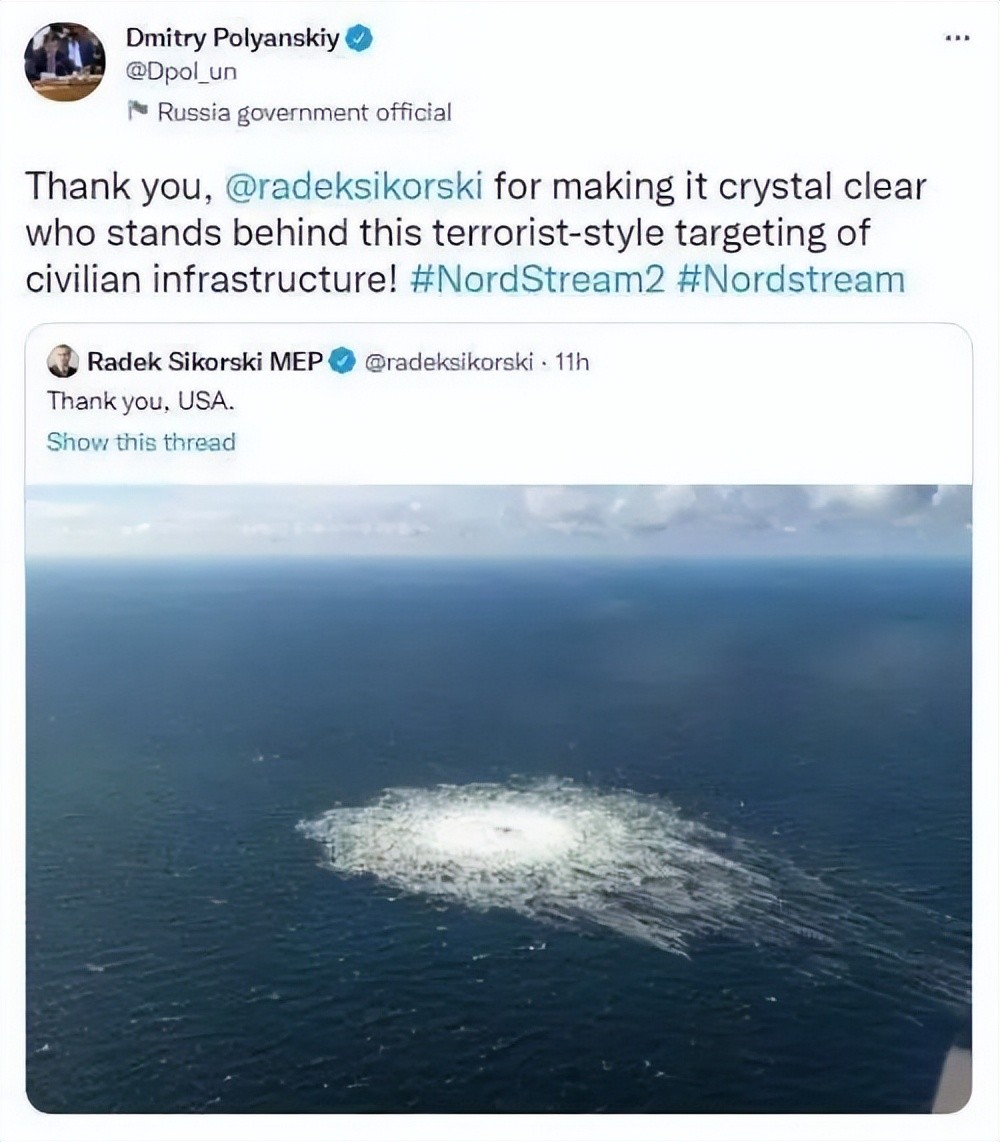Open Radek Sikorski's small profile avatar
Viewport: 1000px width, 1142px height.
(x=62, y=361)
